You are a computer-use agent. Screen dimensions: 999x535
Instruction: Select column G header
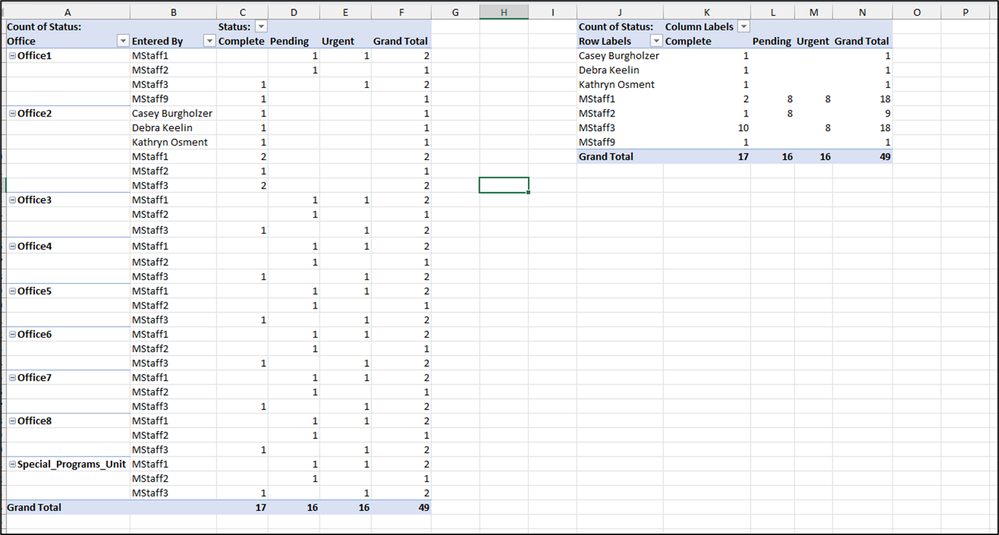[455, 11]
